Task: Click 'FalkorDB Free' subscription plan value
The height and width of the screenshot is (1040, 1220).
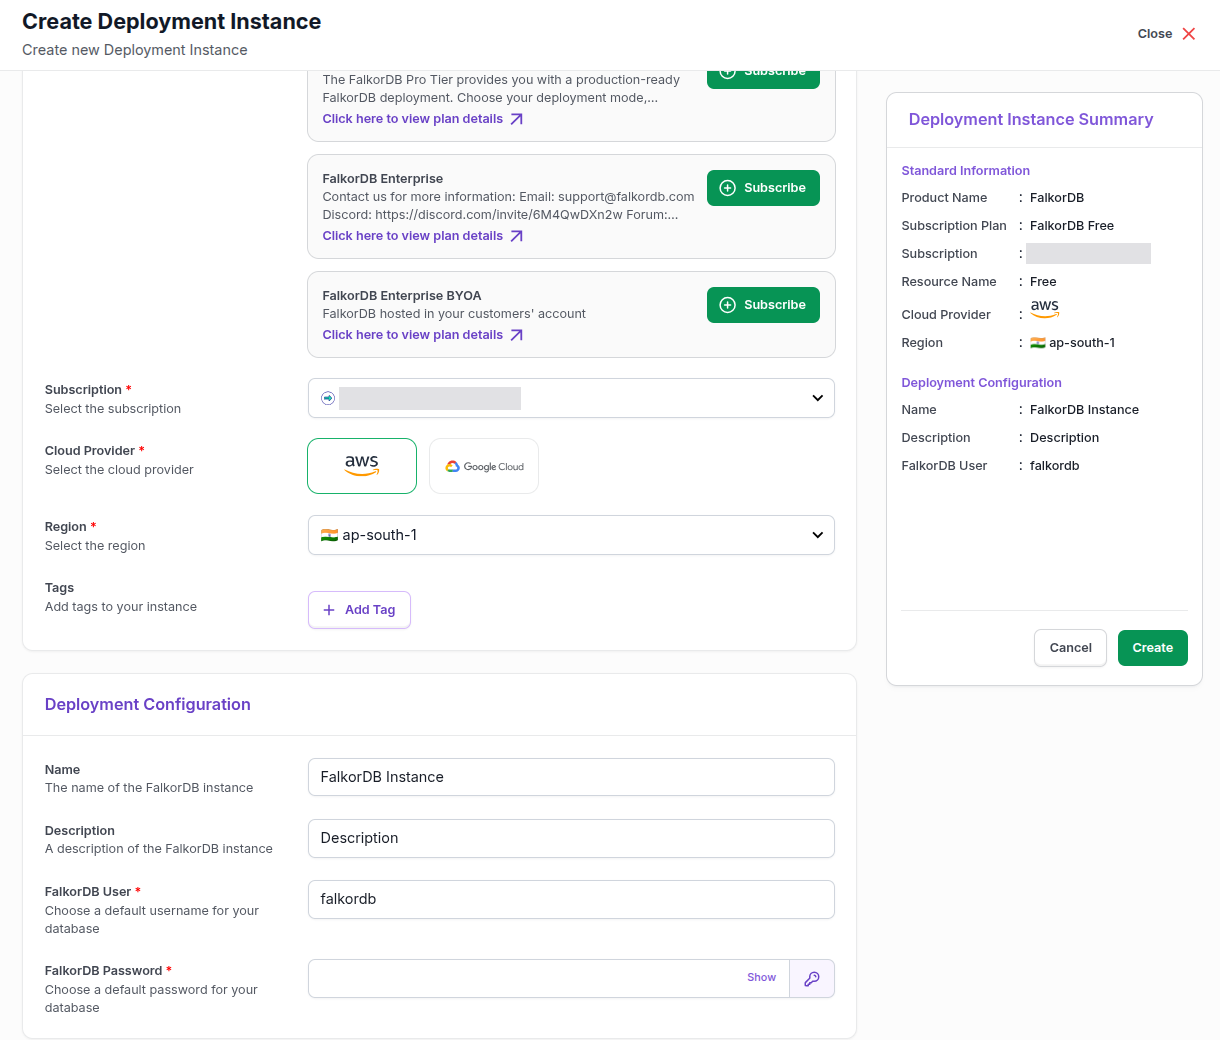Action: click(1072, 226)
